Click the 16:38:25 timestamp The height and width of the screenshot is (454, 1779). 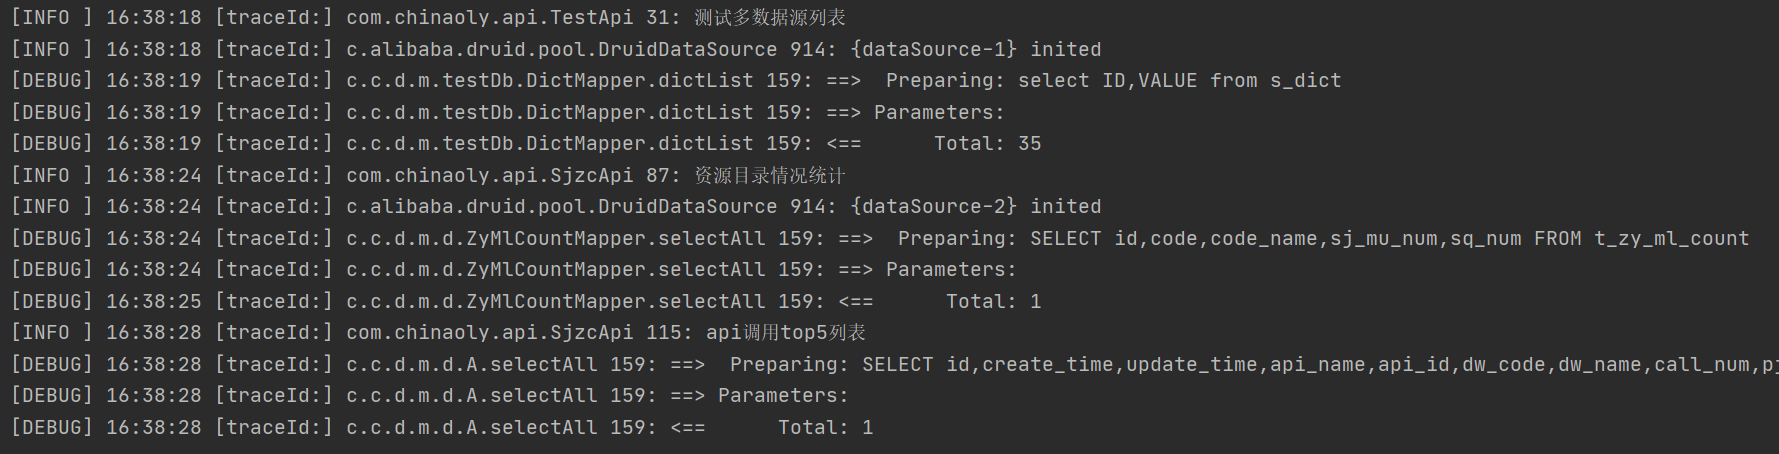click(154, 301)
